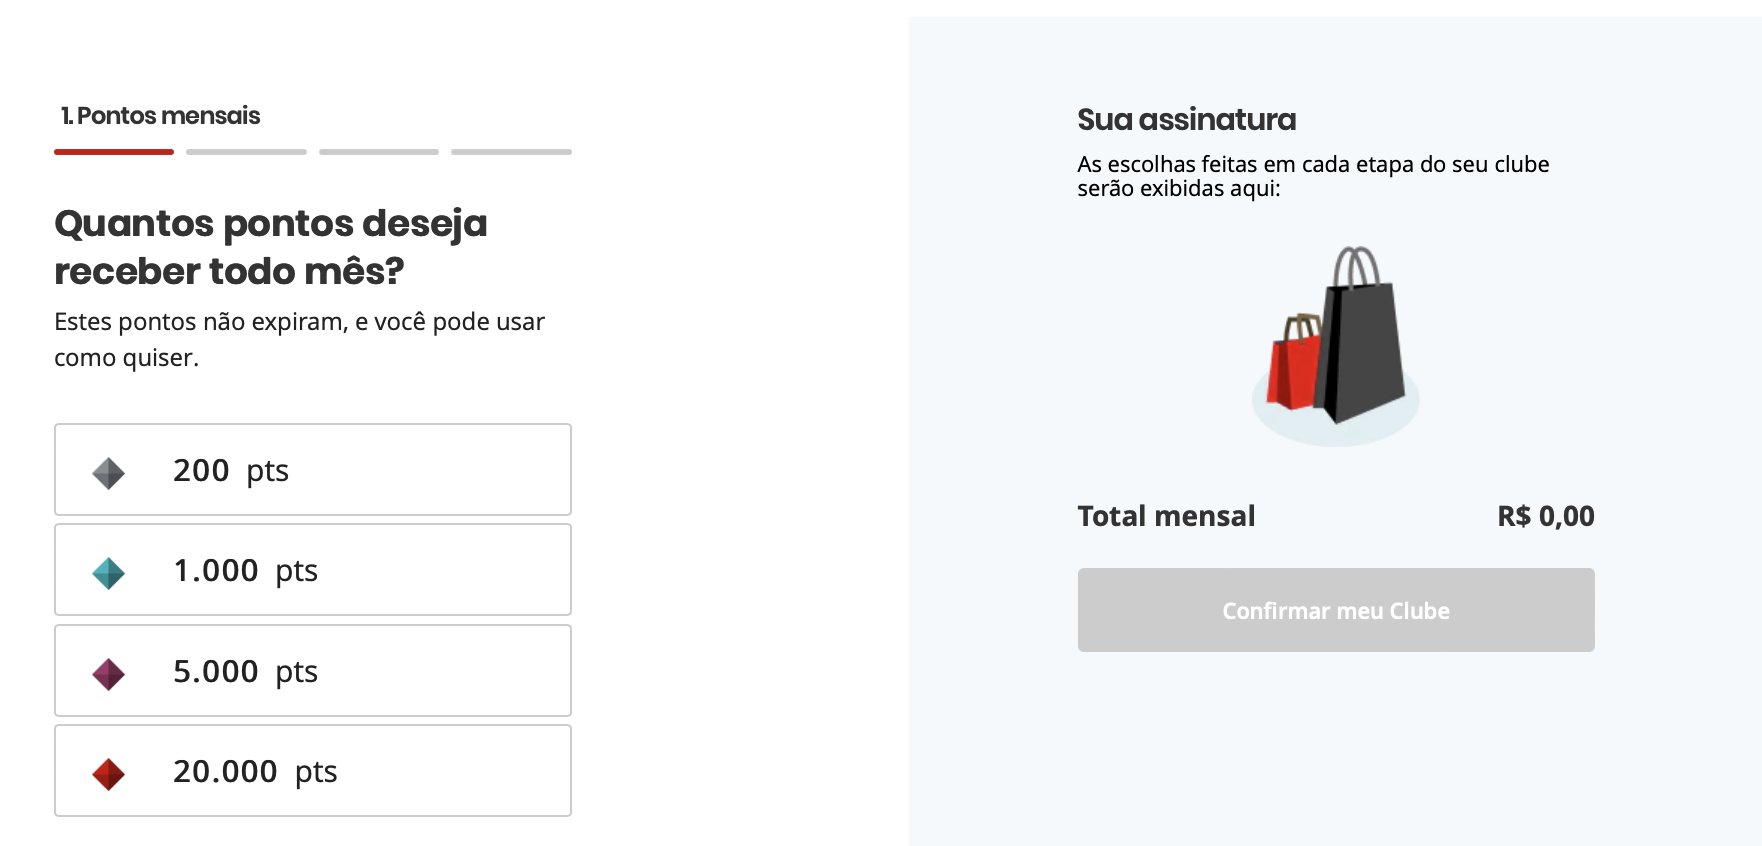The width and height of the screenshot is (1762, 846).
Task: Choose the 1.000 pts monthly option
Action: pos(313,570)
